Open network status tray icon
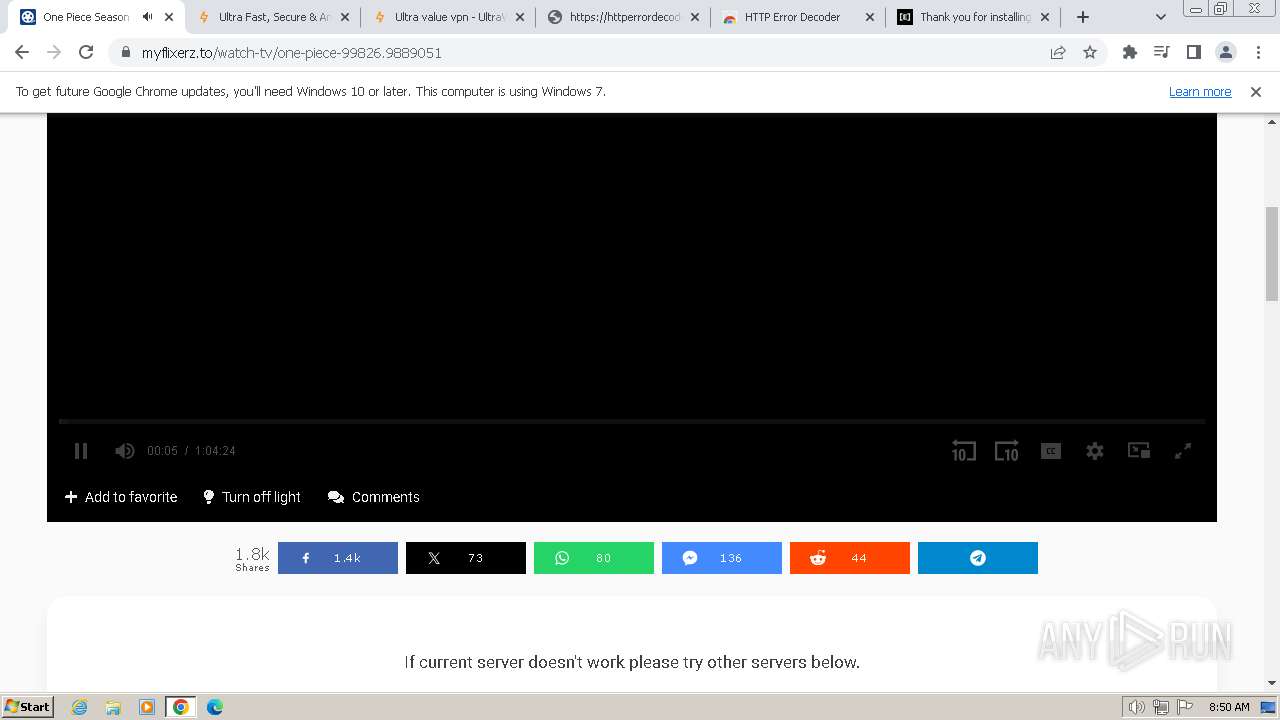This screenshot has width=1280, height=720. tap(1161, 707)
